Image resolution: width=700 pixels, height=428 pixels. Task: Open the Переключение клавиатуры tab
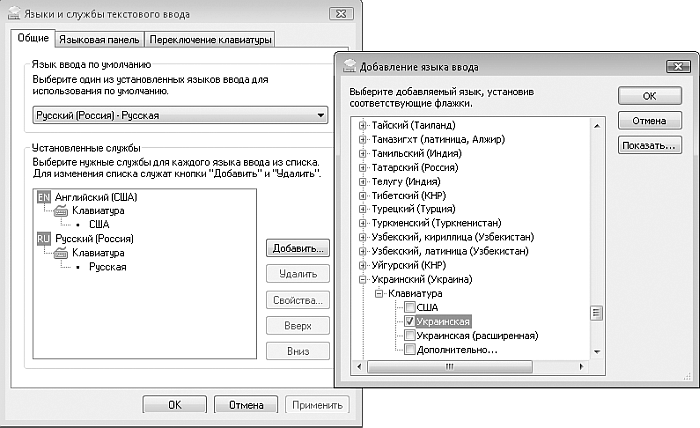[210, 40]
